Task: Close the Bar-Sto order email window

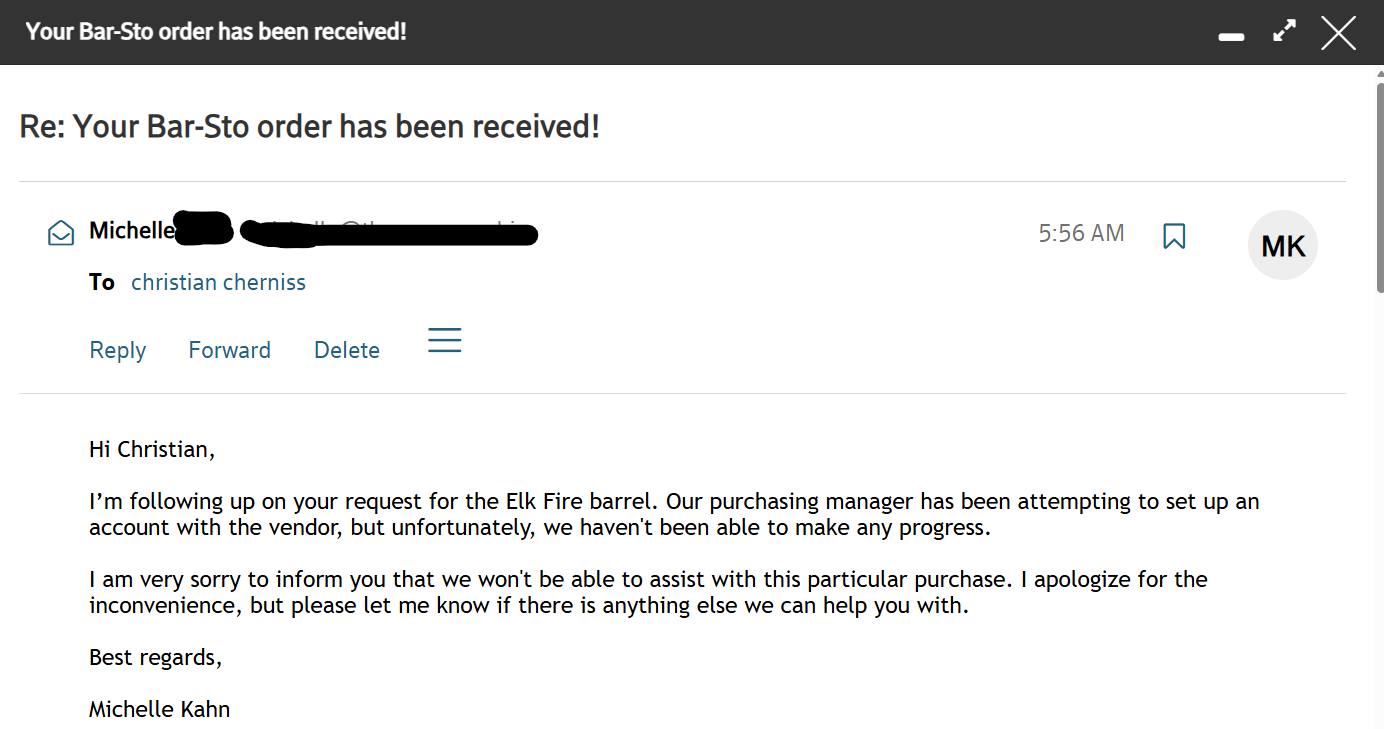Action: click(1338, 33)
